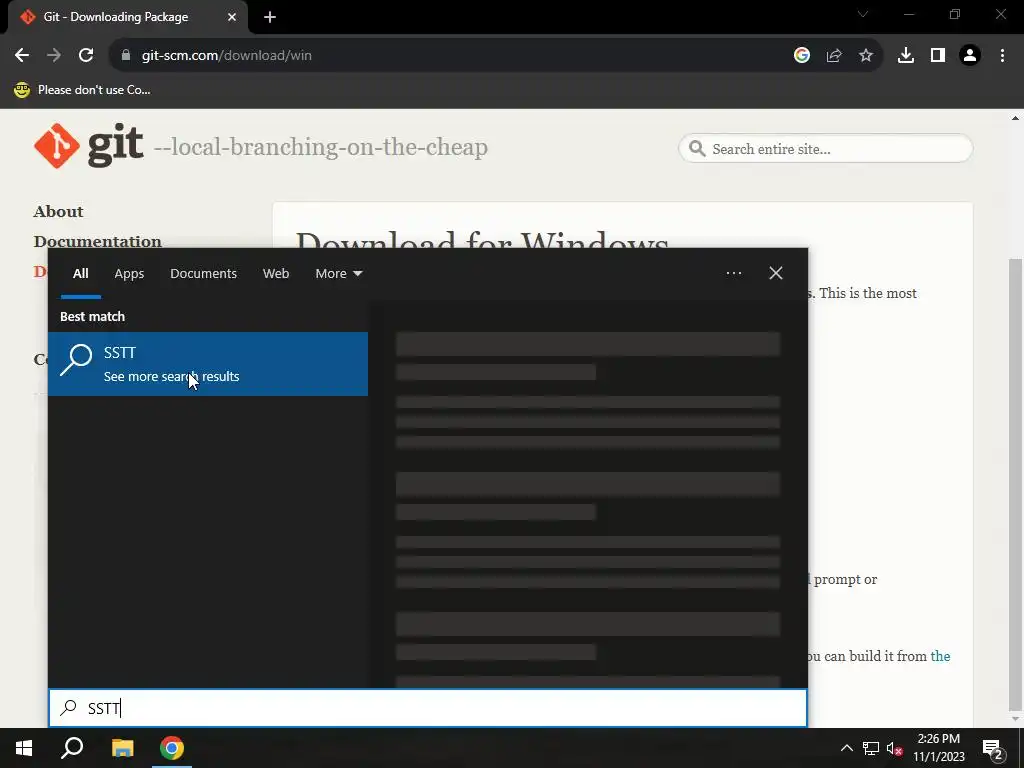The height and width of the screenshot is (768, 1024).
Task: Click the muted volume tray icon
Action: point(894,748)
